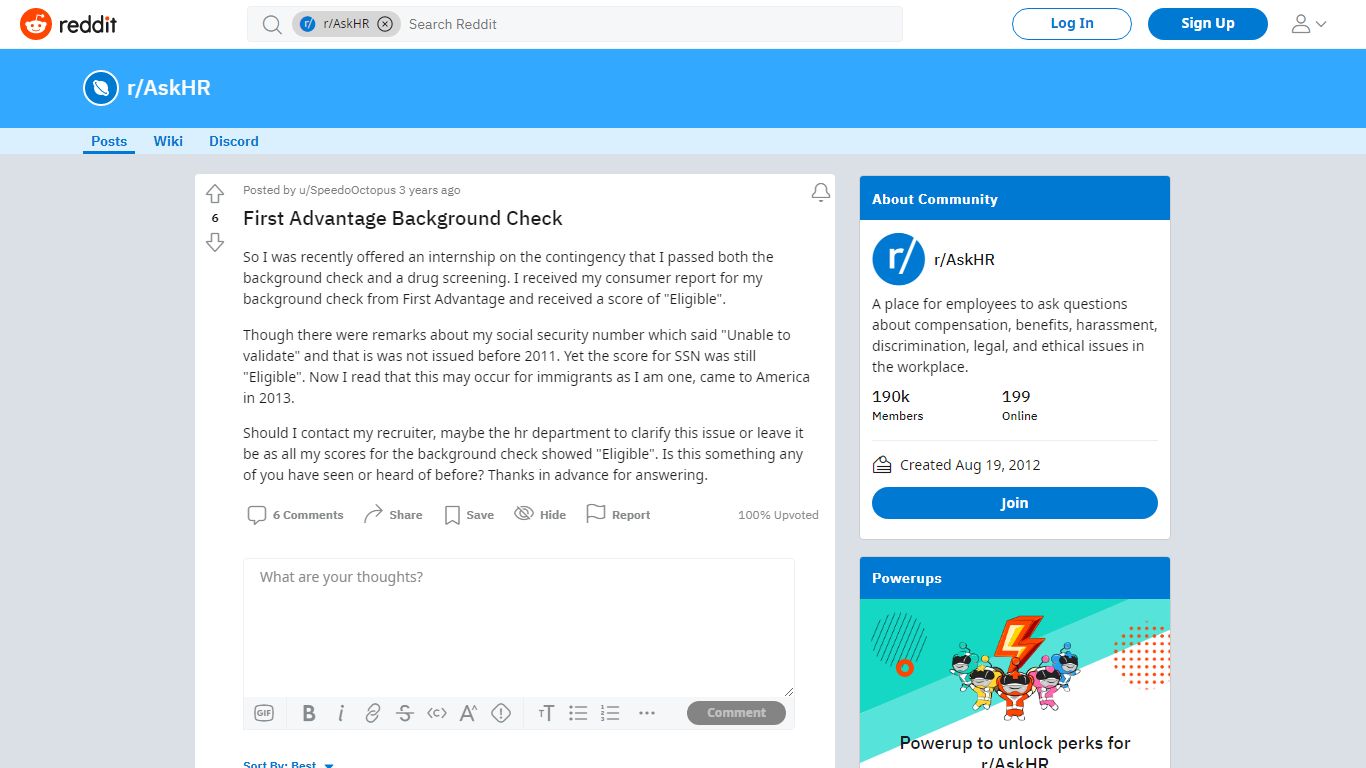Open the r/AskHR banner title link
1366x768 pixels.
coord(169,88)
